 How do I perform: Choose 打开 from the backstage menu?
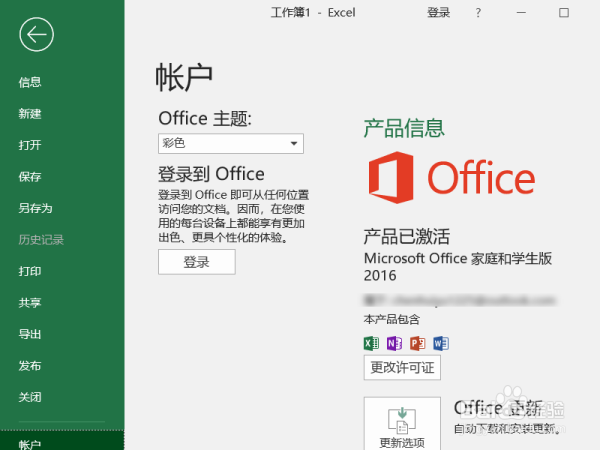coord(30,145)
